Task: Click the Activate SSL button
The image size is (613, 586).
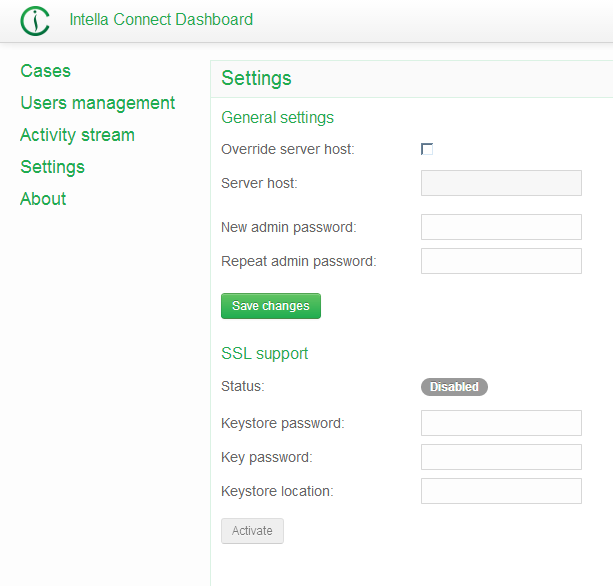Action: click(x=252, y=531)
